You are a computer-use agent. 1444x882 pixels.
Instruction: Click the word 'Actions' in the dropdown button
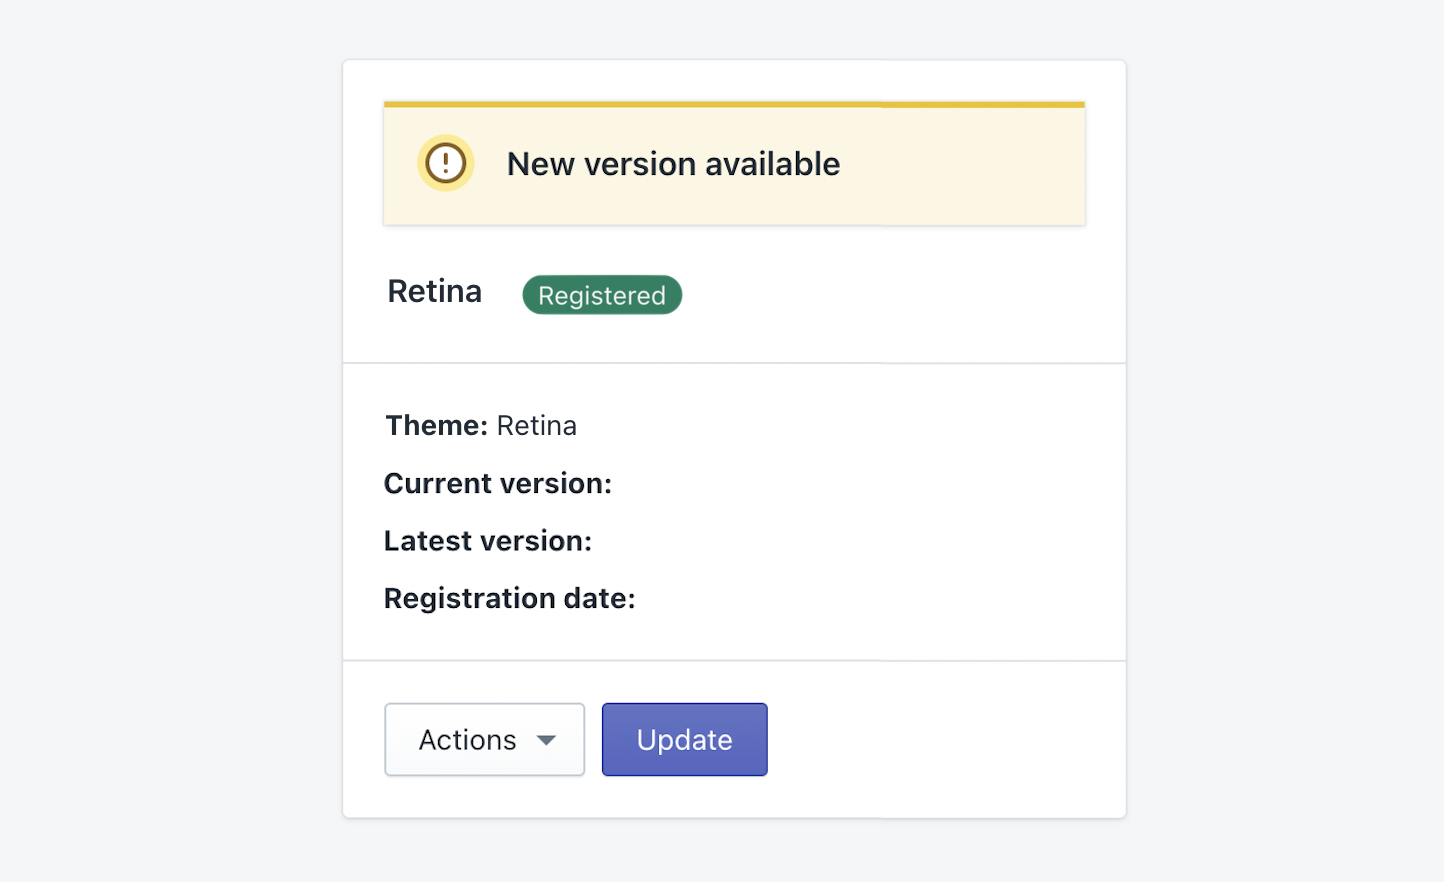click(x=467, y=740)
